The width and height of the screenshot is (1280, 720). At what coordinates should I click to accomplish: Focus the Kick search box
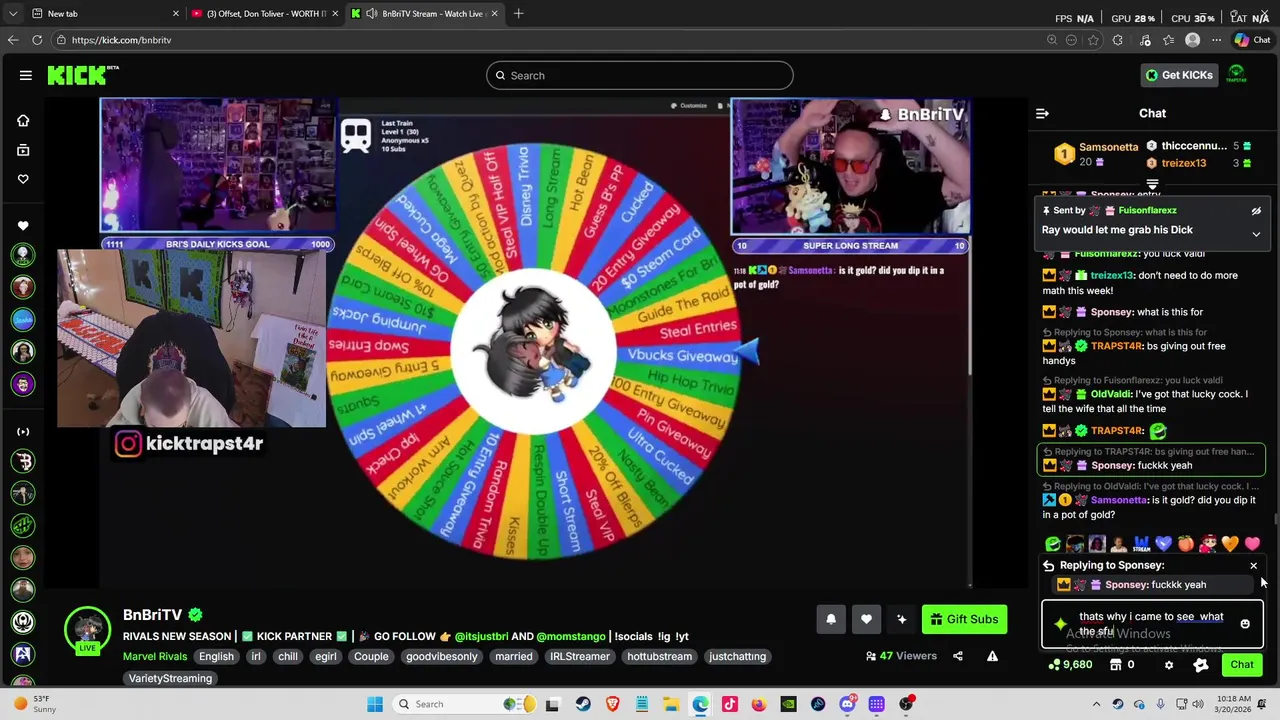pyautogui.click(x=640, y=75)
